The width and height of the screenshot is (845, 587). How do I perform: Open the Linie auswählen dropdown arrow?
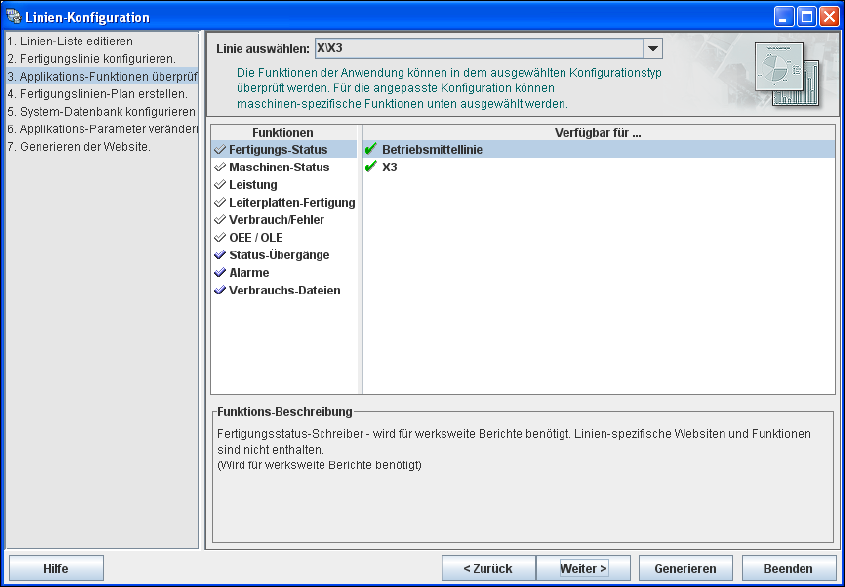(653, 49)
